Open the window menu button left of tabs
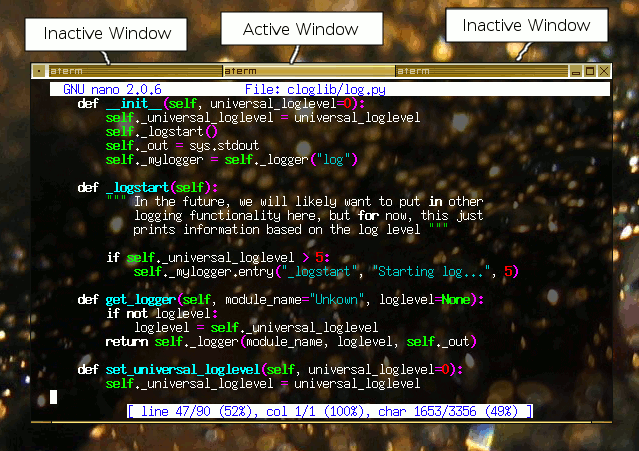The width and height of the screenshot is (639, 451). 39,71
